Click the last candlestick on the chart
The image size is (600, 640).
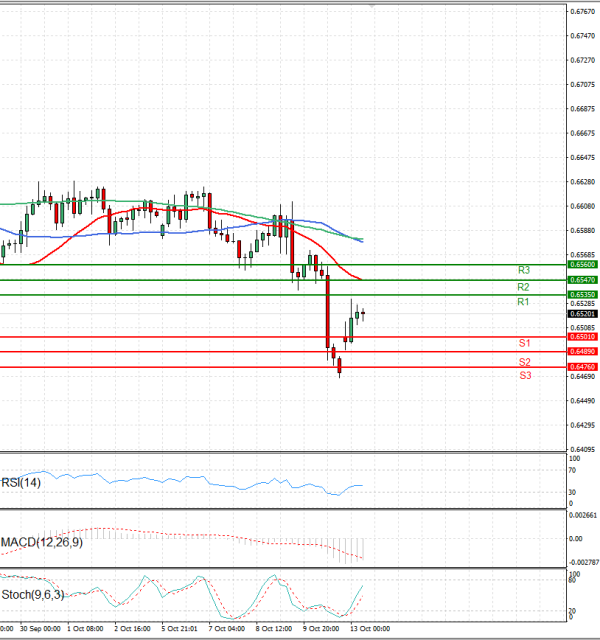[x=363, y=314]
